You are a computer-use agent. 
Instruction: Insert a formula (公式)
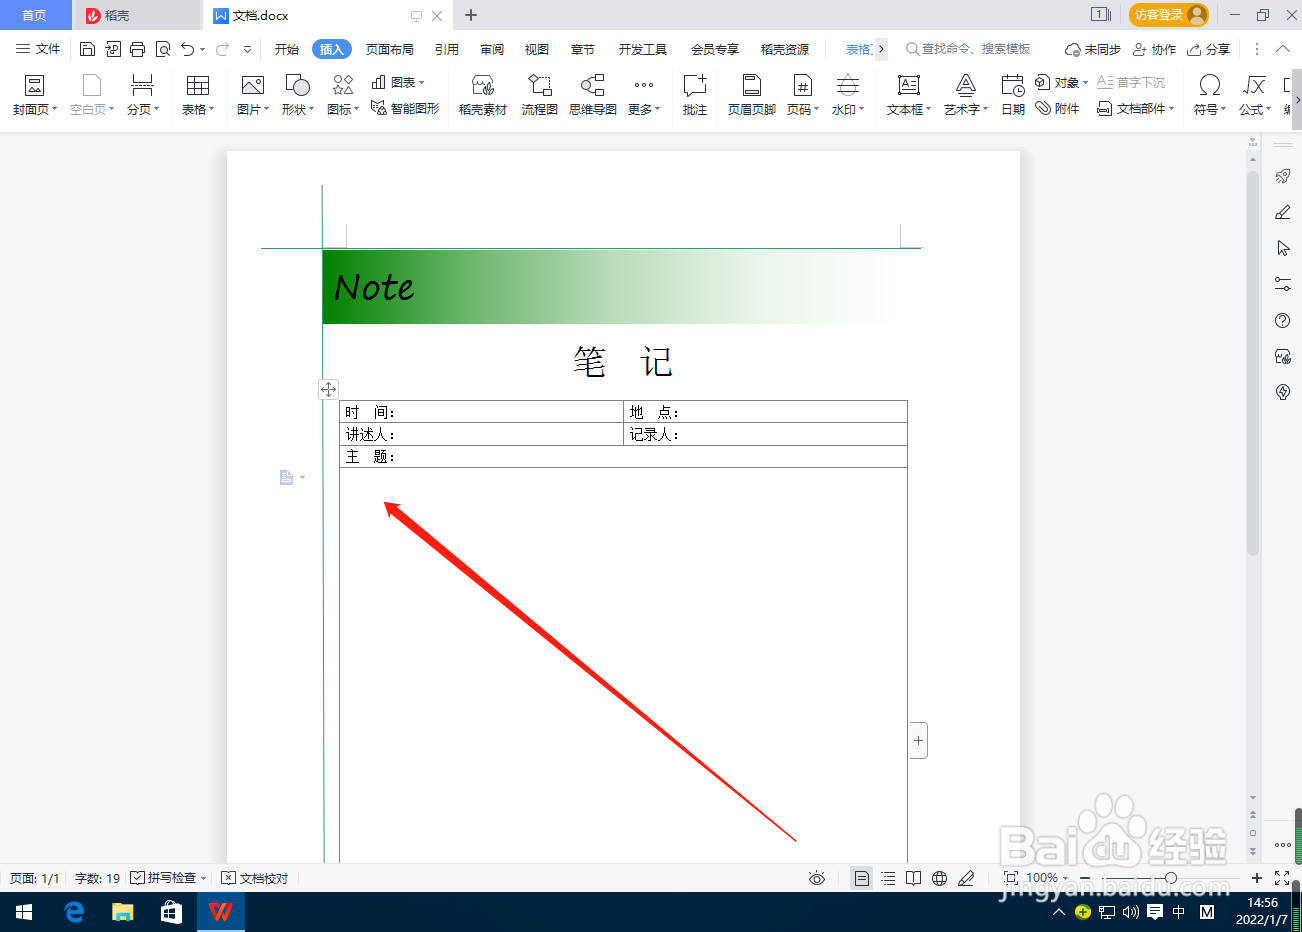1255,96
